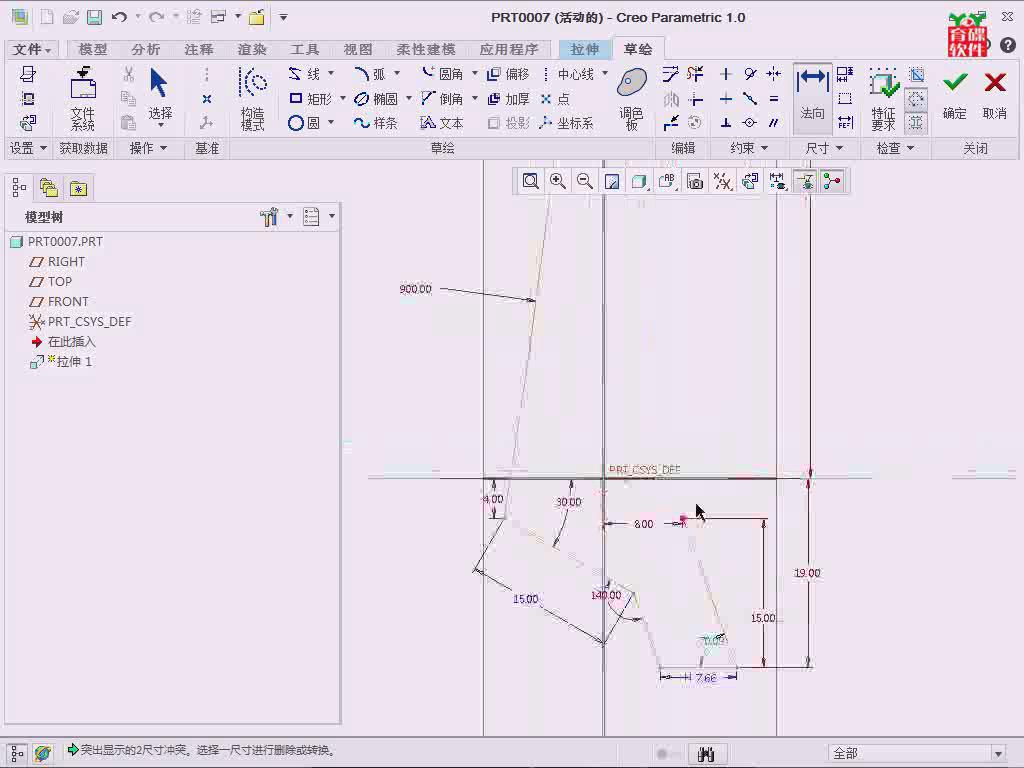Screen dimensions: 1024x768
Task: Click the Zoom In view icon
Action: click(558, 181)
